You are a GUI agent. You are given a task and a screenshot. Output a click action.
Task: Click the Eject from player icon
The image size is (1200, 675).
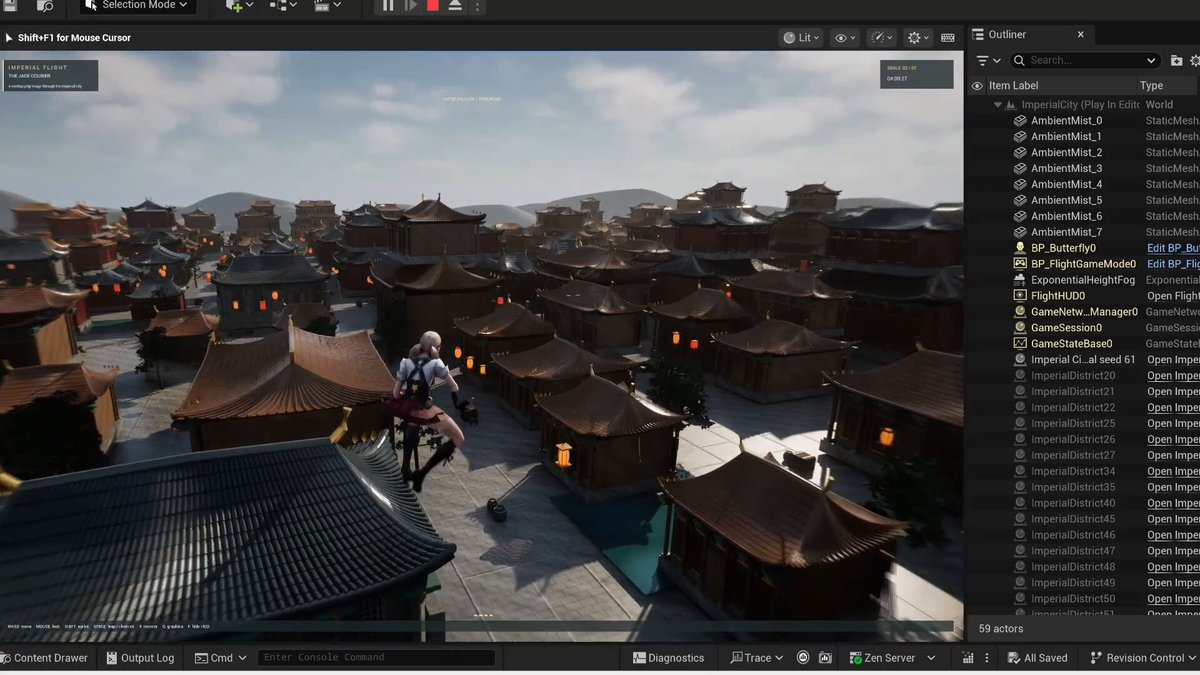(x=455, y=6)
